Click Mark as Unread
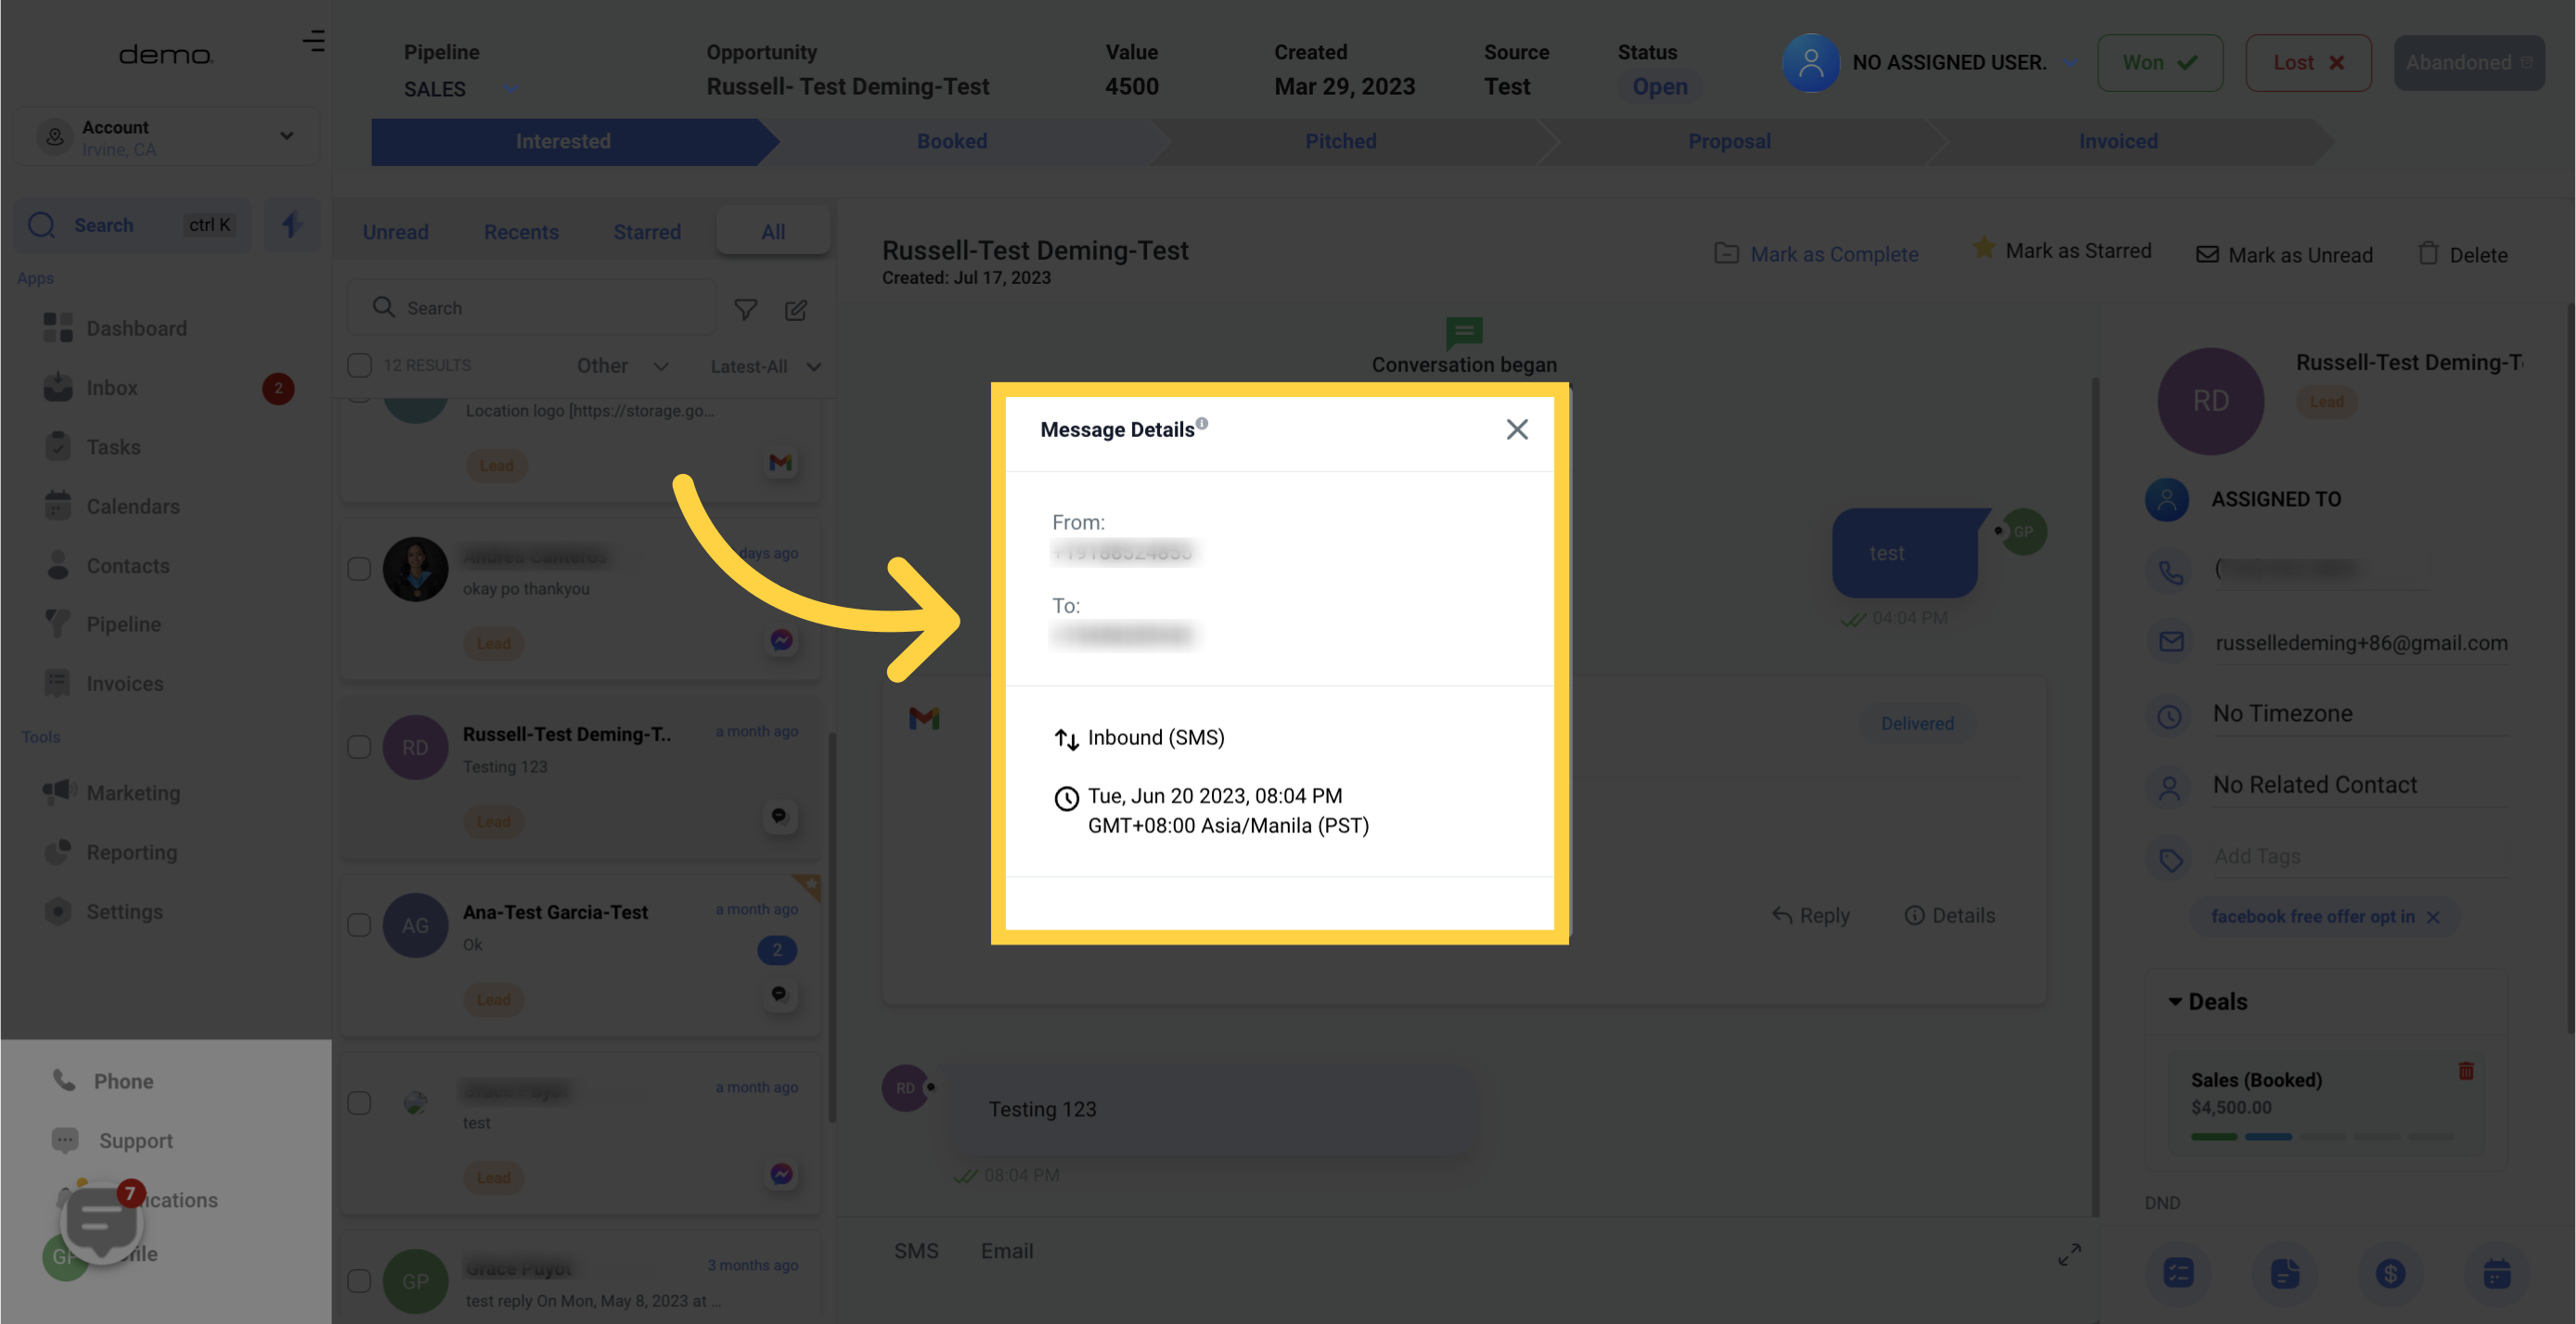2576x1324 pixels. pos(2284,255)
